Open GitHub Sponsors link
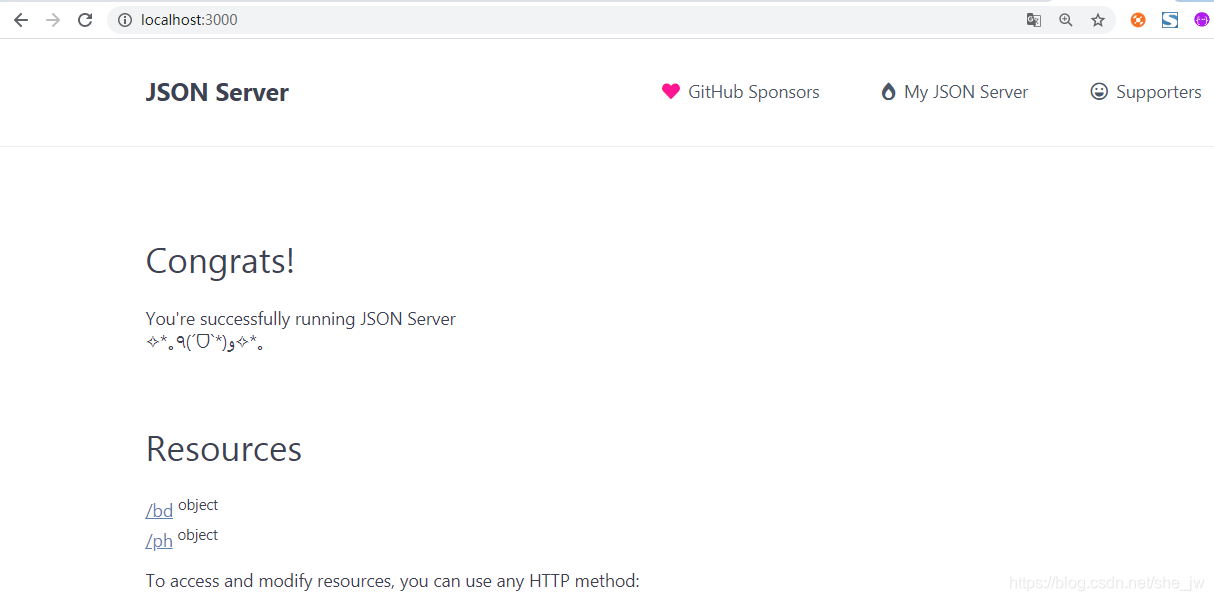This screenshot has height=601, width=1214. coord(741,92)
